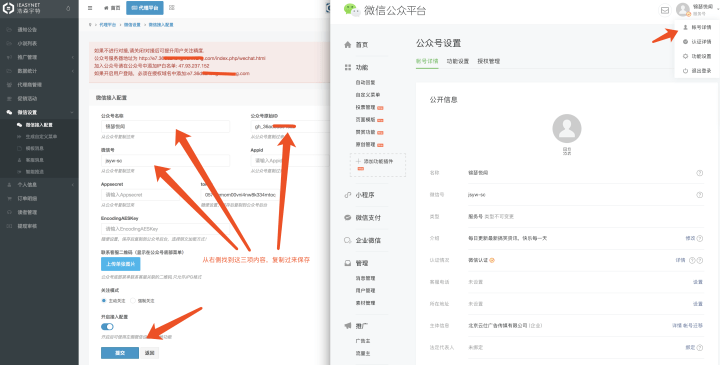This screenshot has height=365, width=720.
Task: Click the 上传微信图片 upload button
Action: (121, 264)
